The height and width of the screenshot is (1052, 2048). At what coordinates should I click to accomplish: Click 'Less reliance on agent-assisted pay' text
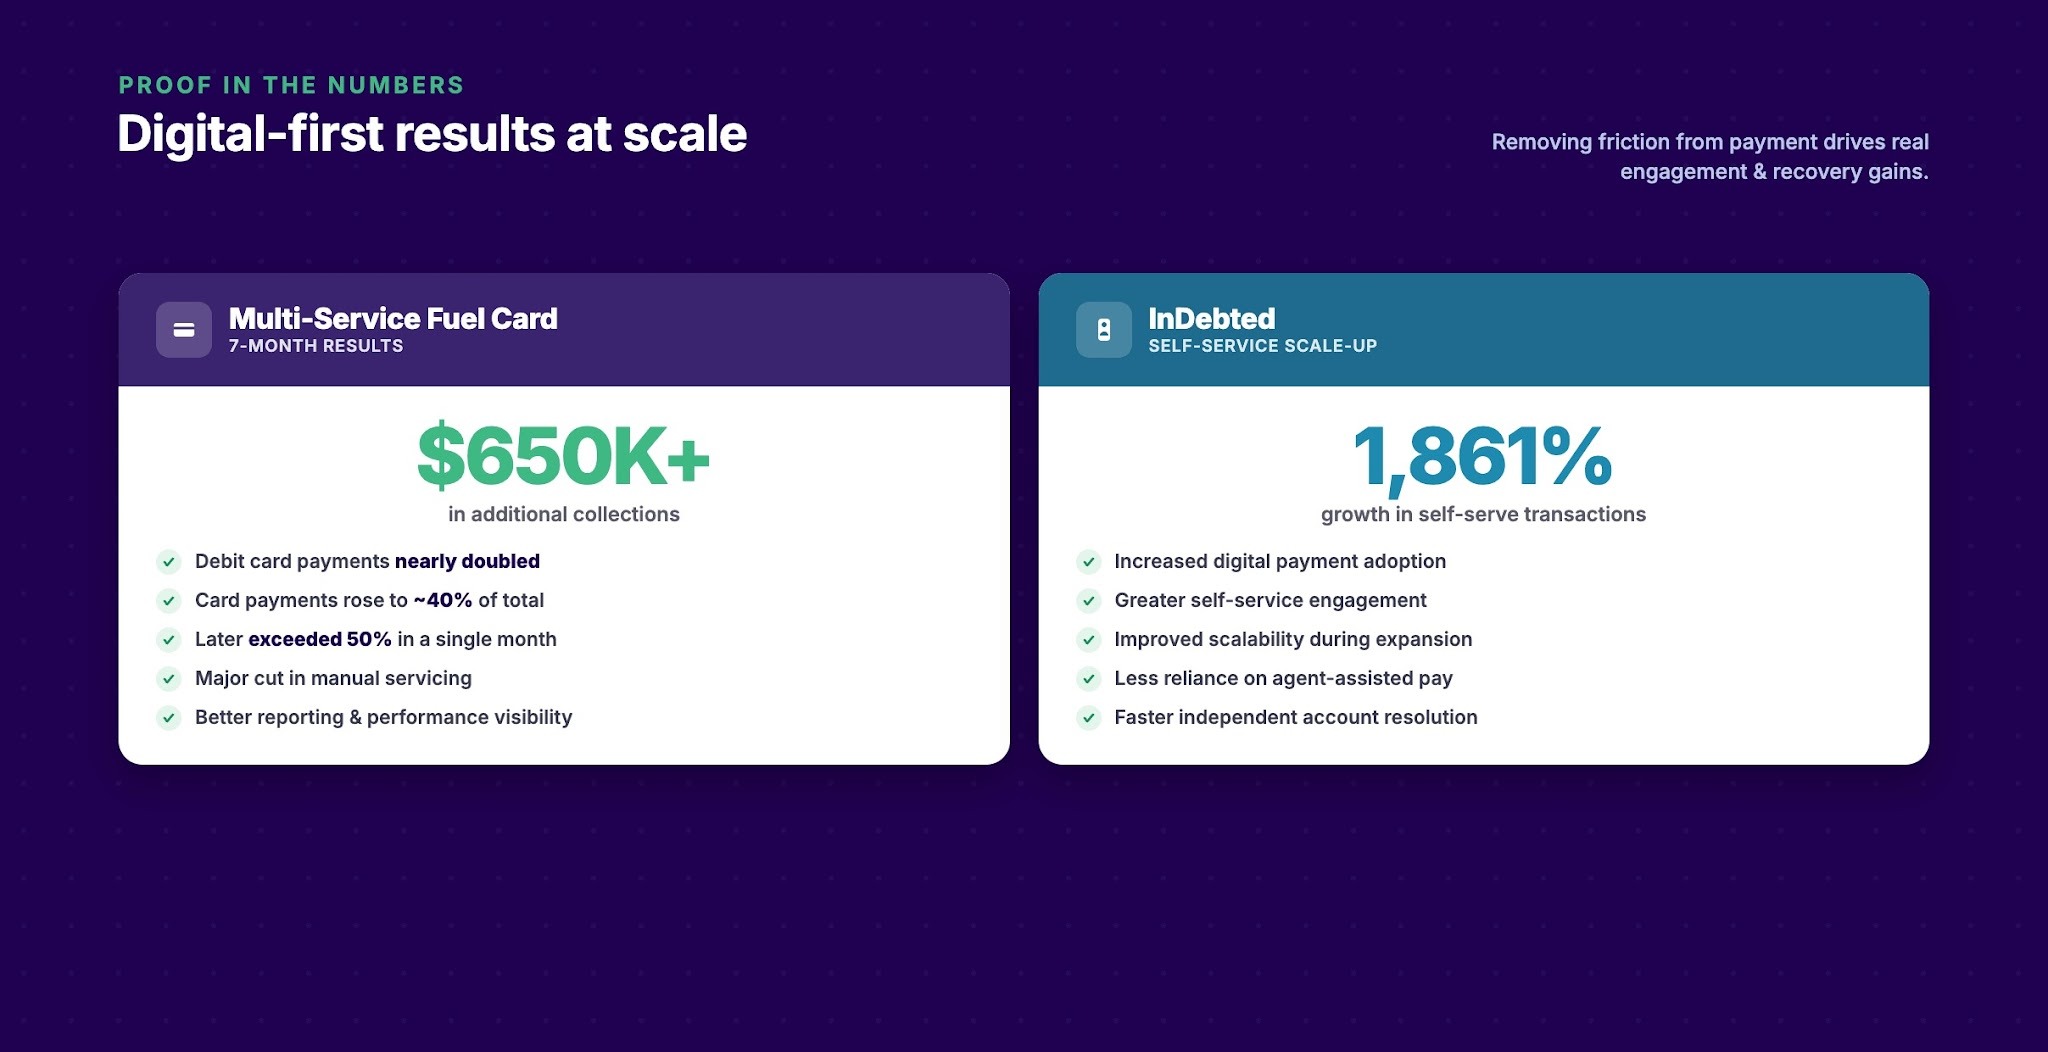[1283, 678]
